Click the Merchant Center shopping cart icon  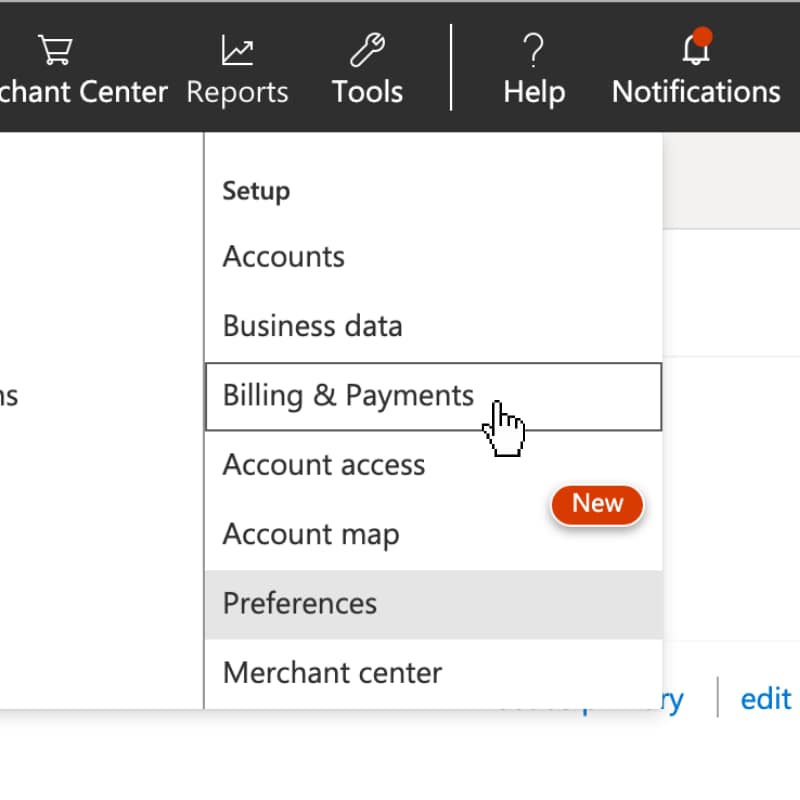coord(56,49)
